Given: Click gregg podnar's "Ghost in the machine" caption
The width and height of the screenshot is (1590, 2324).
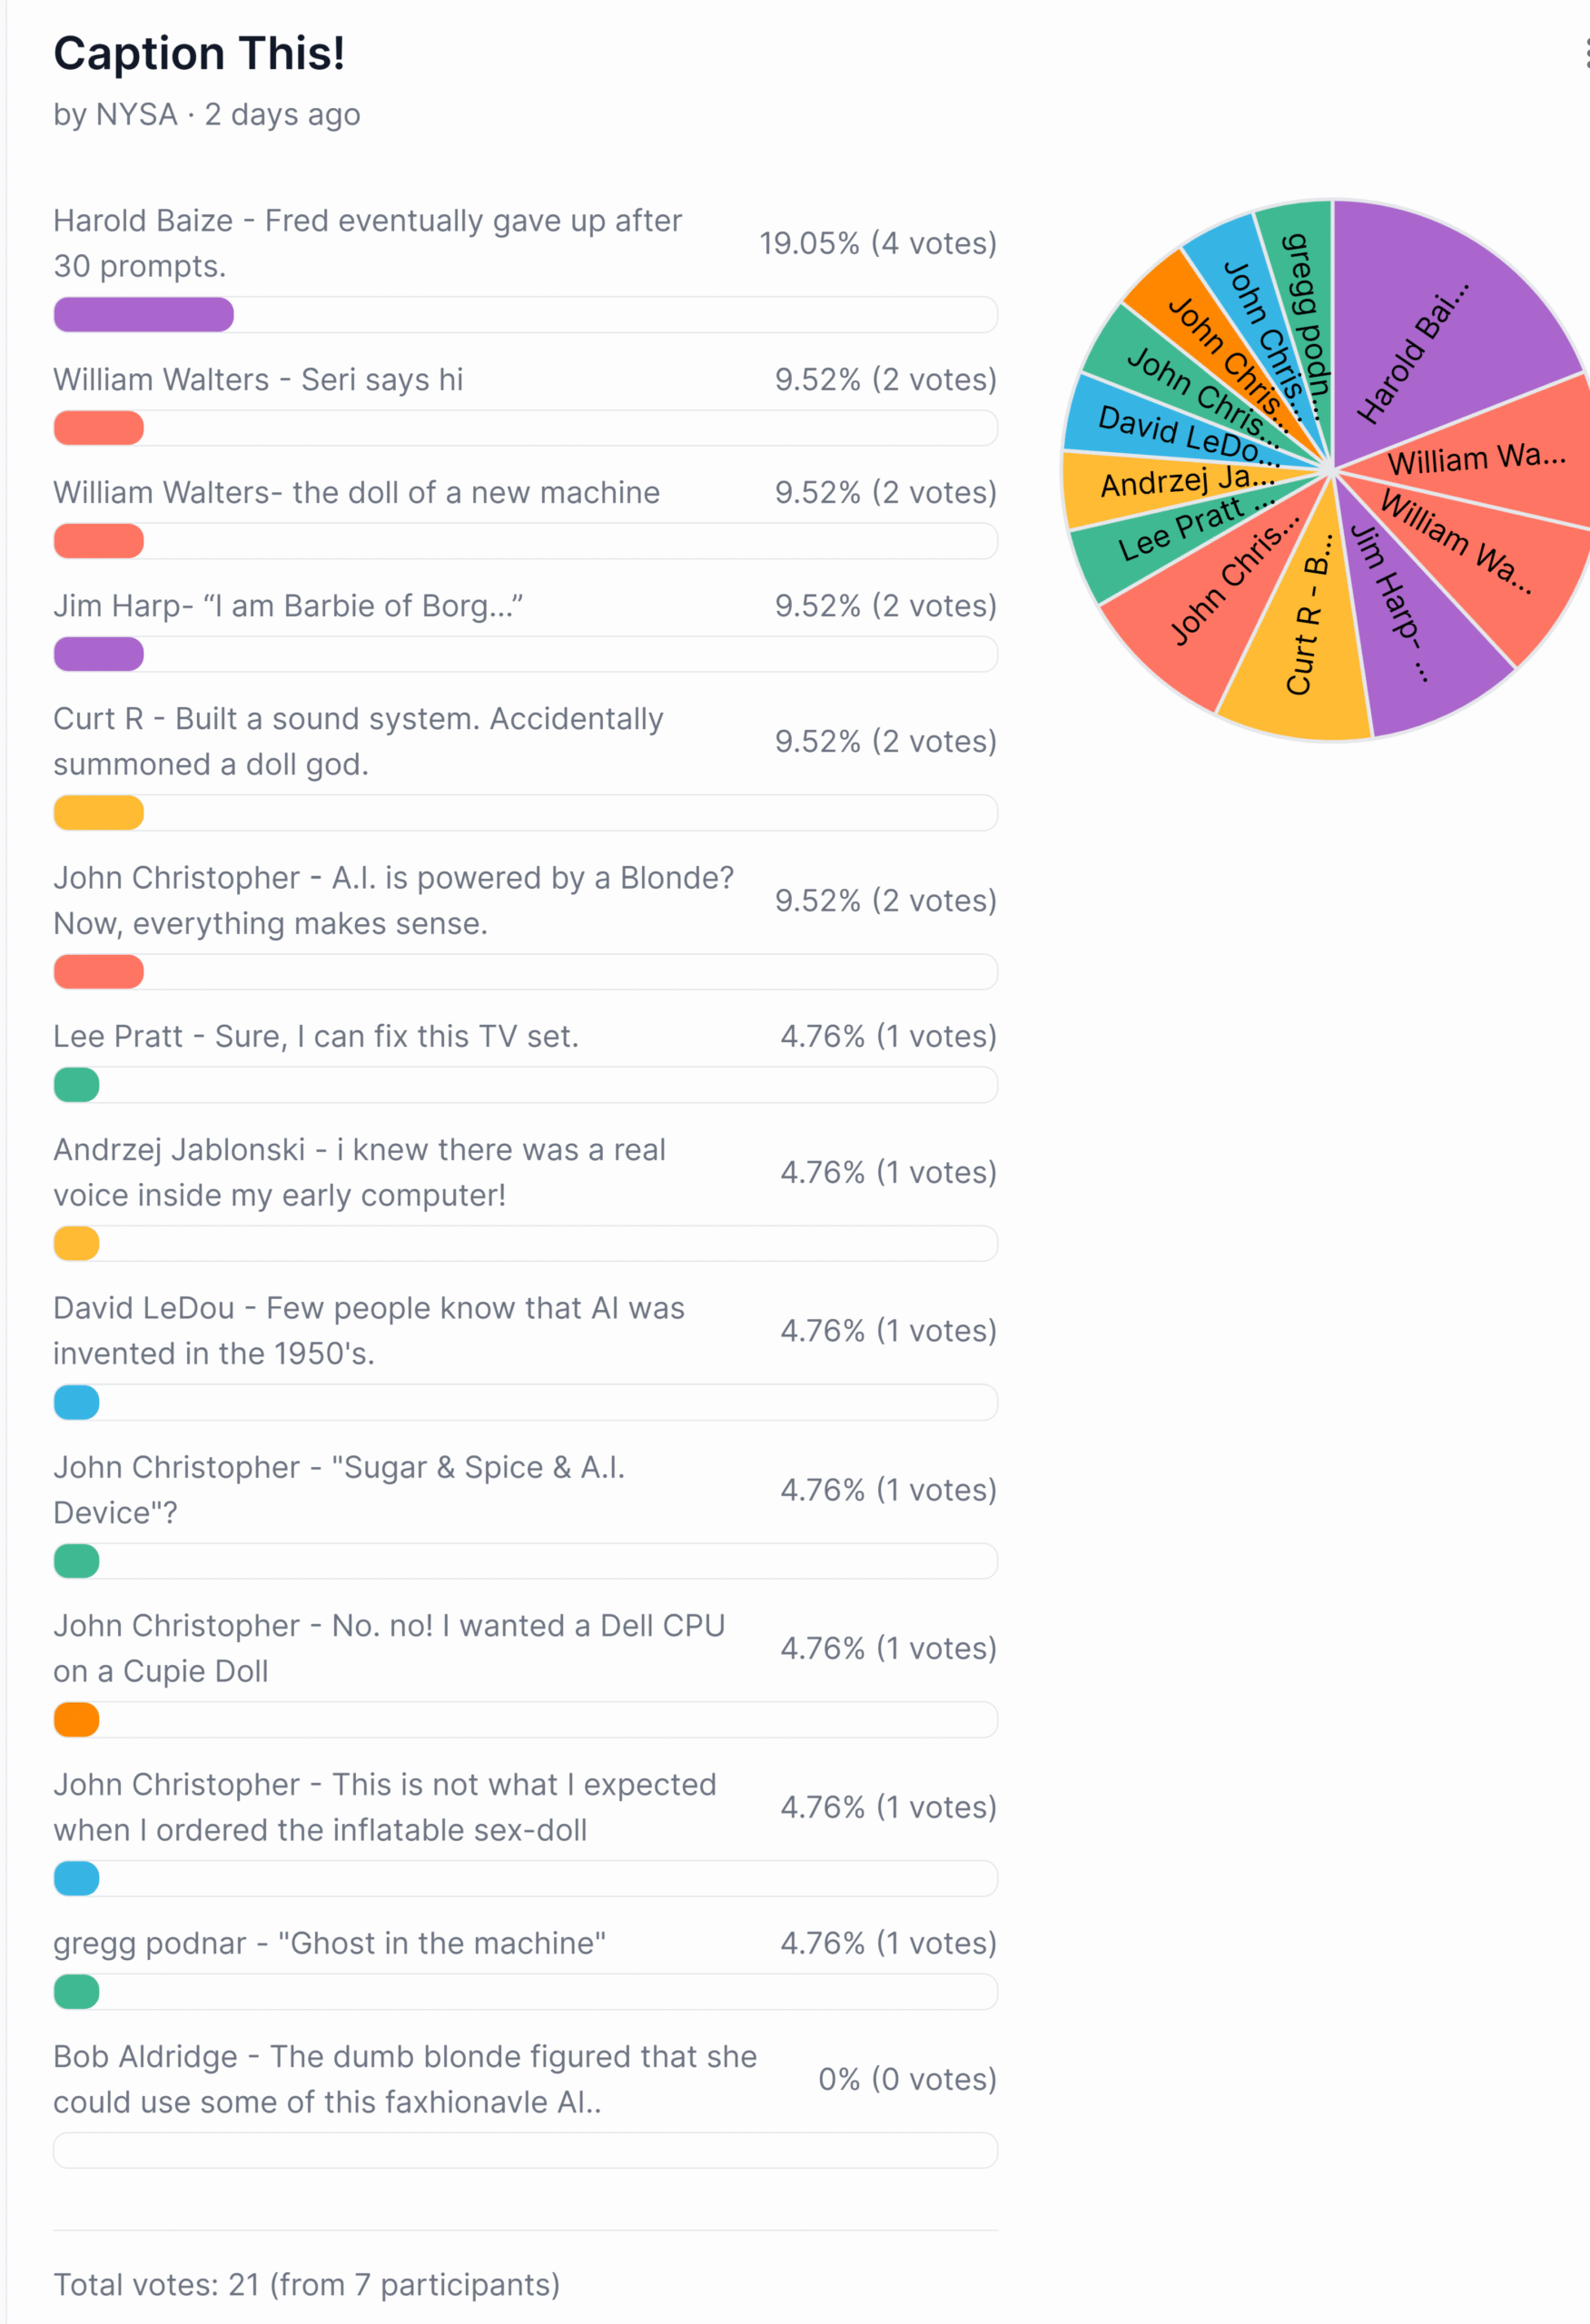Looking at the screenshot, I should click(x=329, y=1943).
